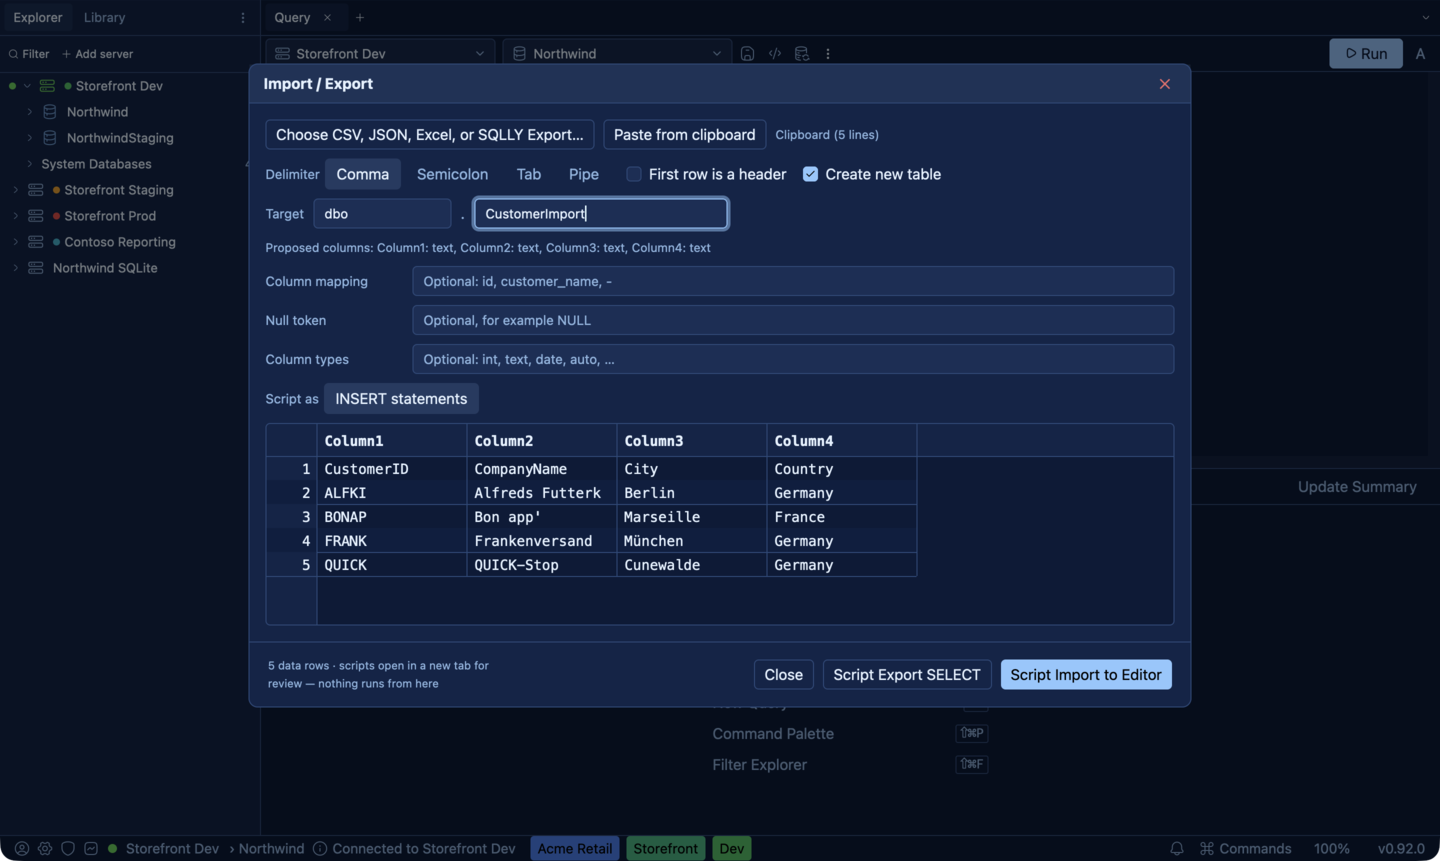
Task: Click Choose CSV, JSON, Excel, or SQLLY Export button
Action: pyautogui.click(x=430, y=135)
